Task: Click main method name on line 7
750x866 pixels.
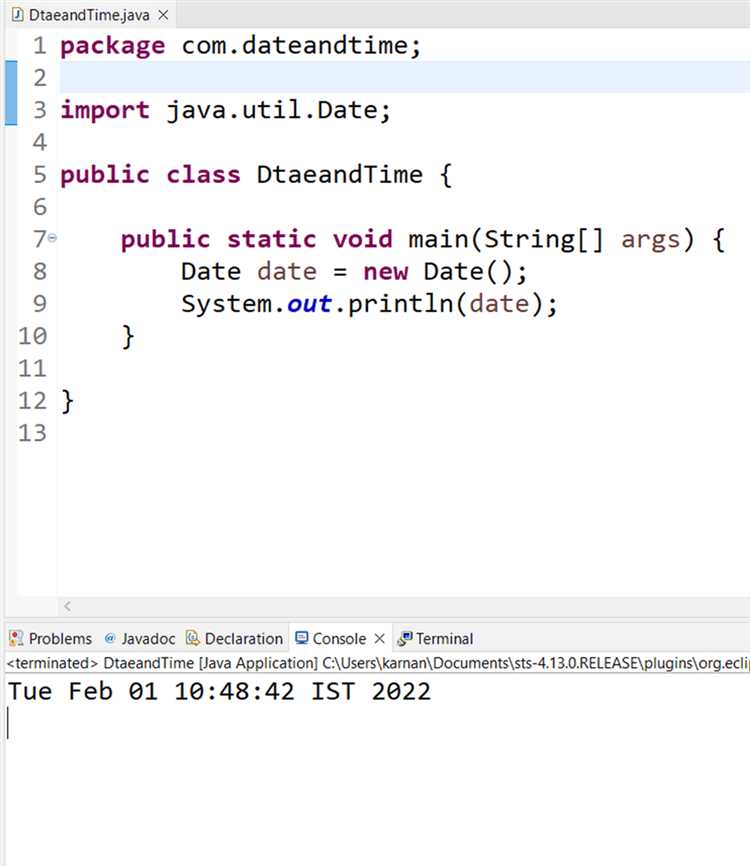Action: pos(438,239)
